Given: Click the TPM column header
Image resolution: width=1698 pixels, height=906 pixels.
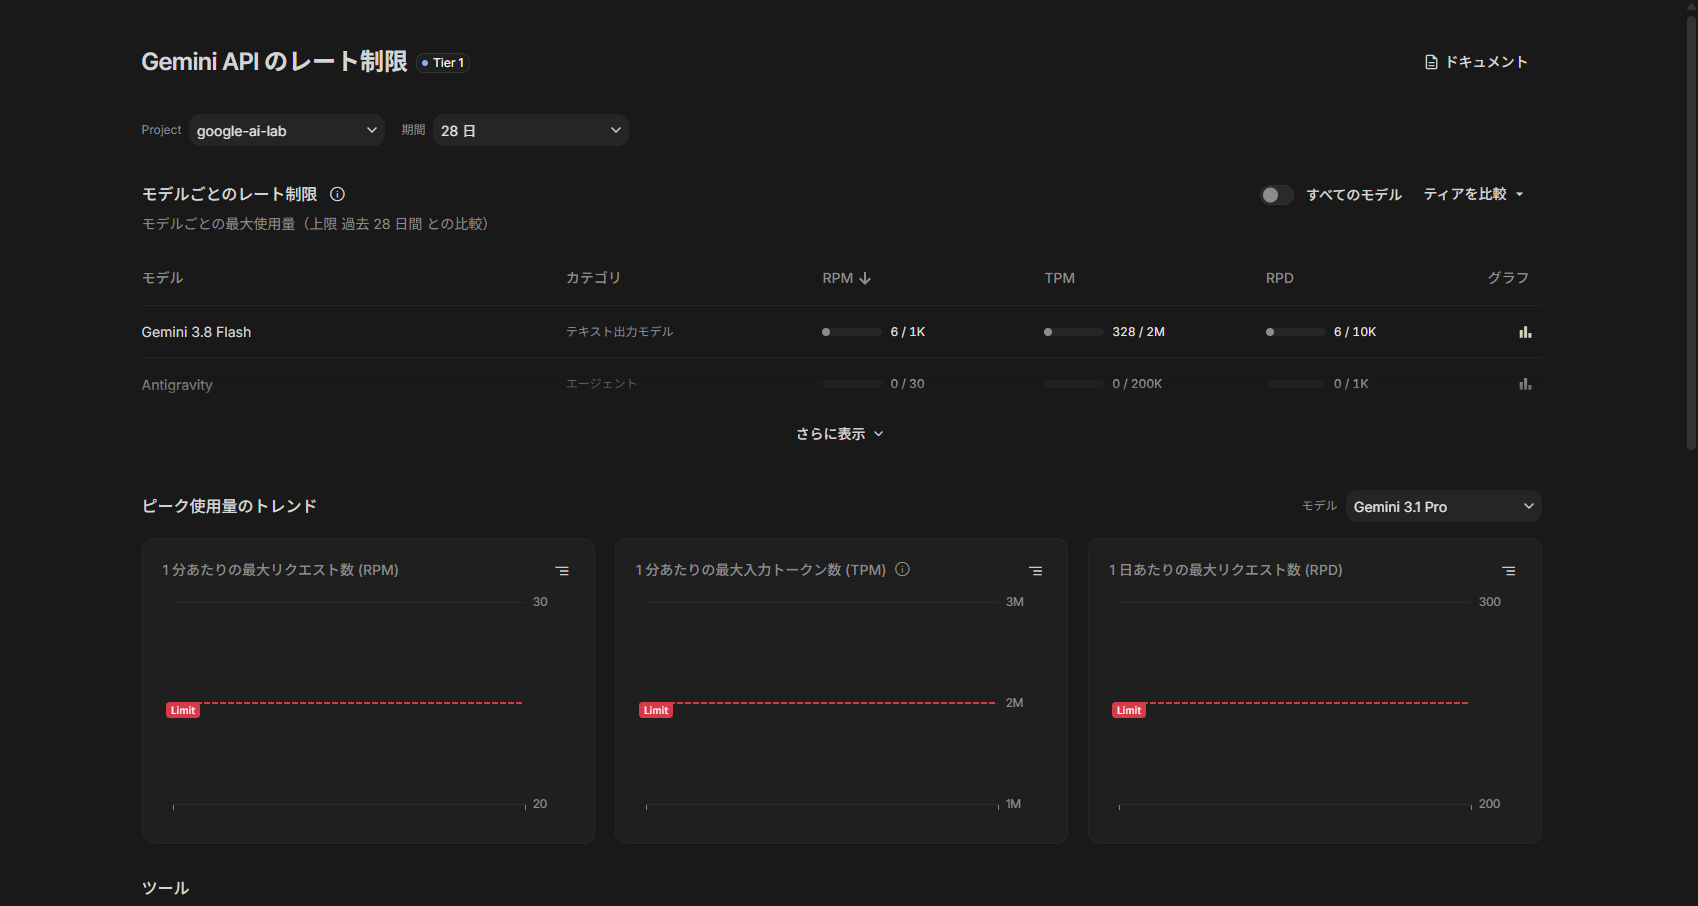Looking at the screenshot, I should click(x=1059, y=278).
